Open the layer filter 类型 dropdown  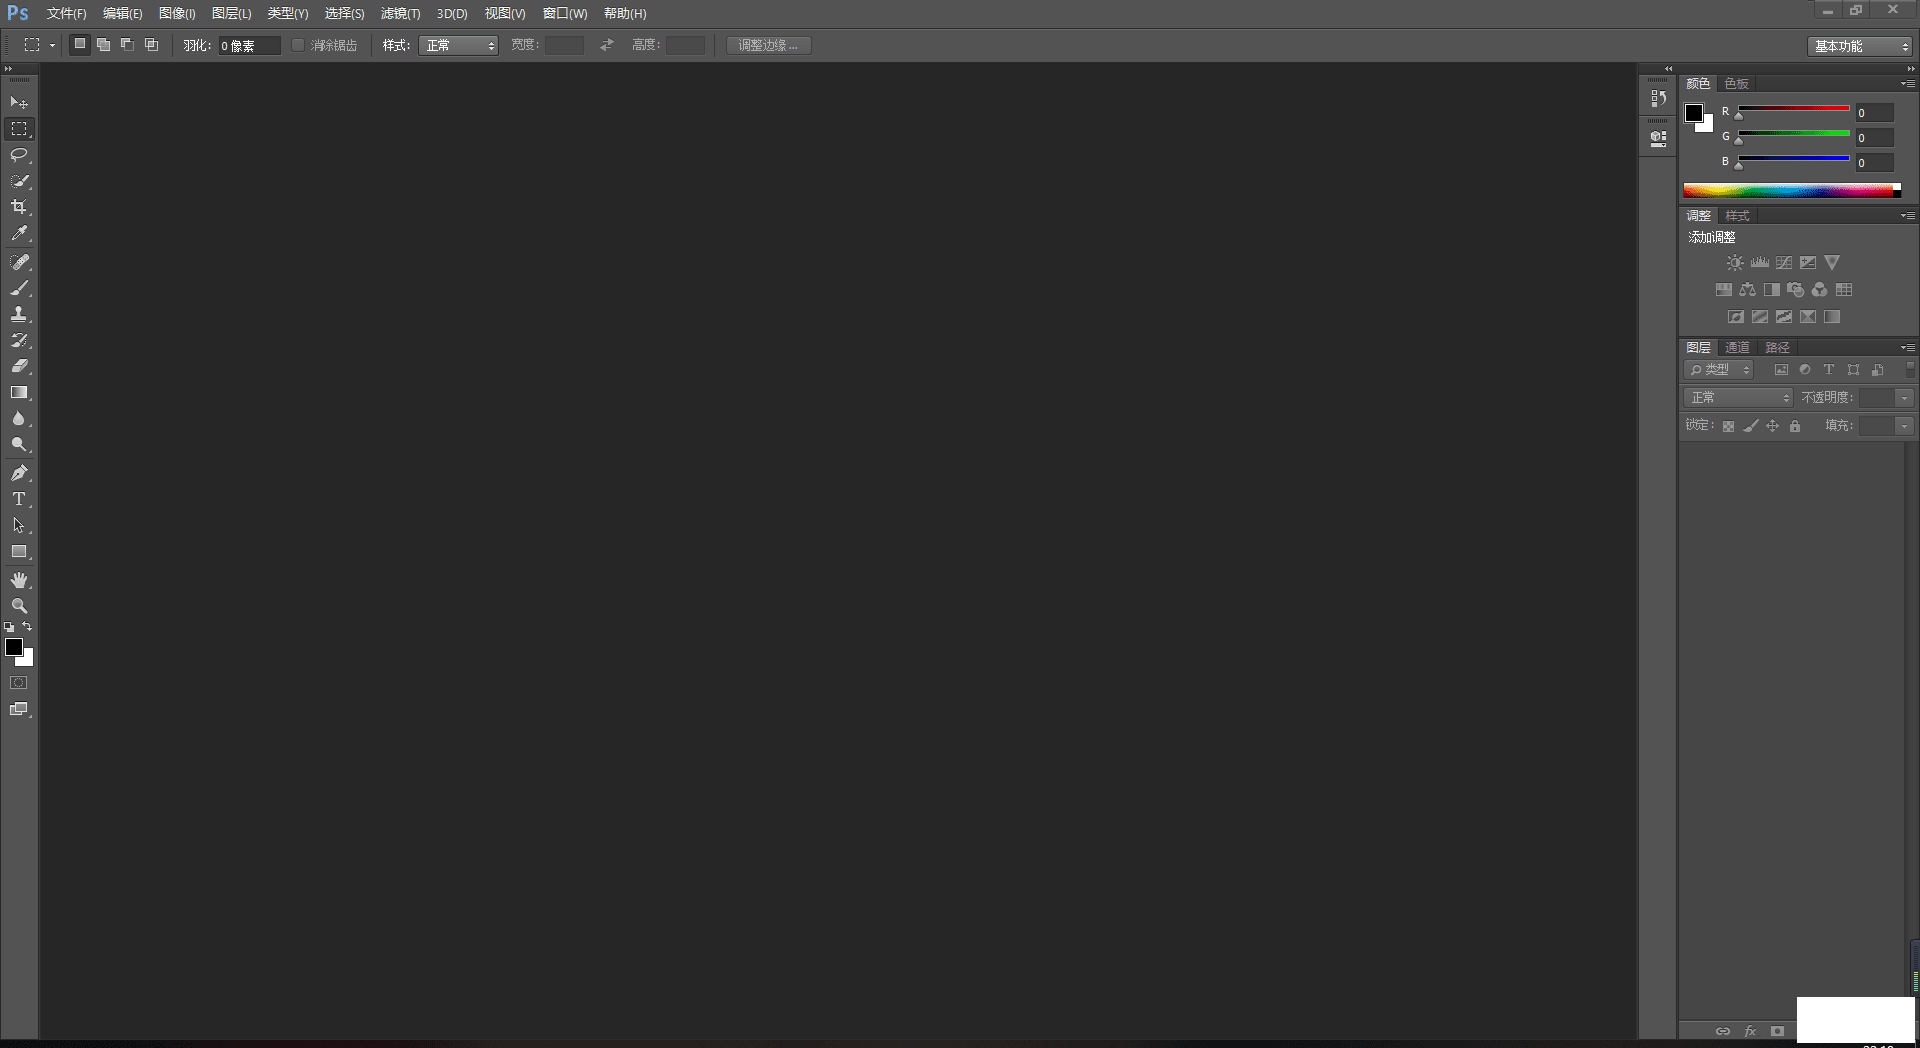(1719, 370)
